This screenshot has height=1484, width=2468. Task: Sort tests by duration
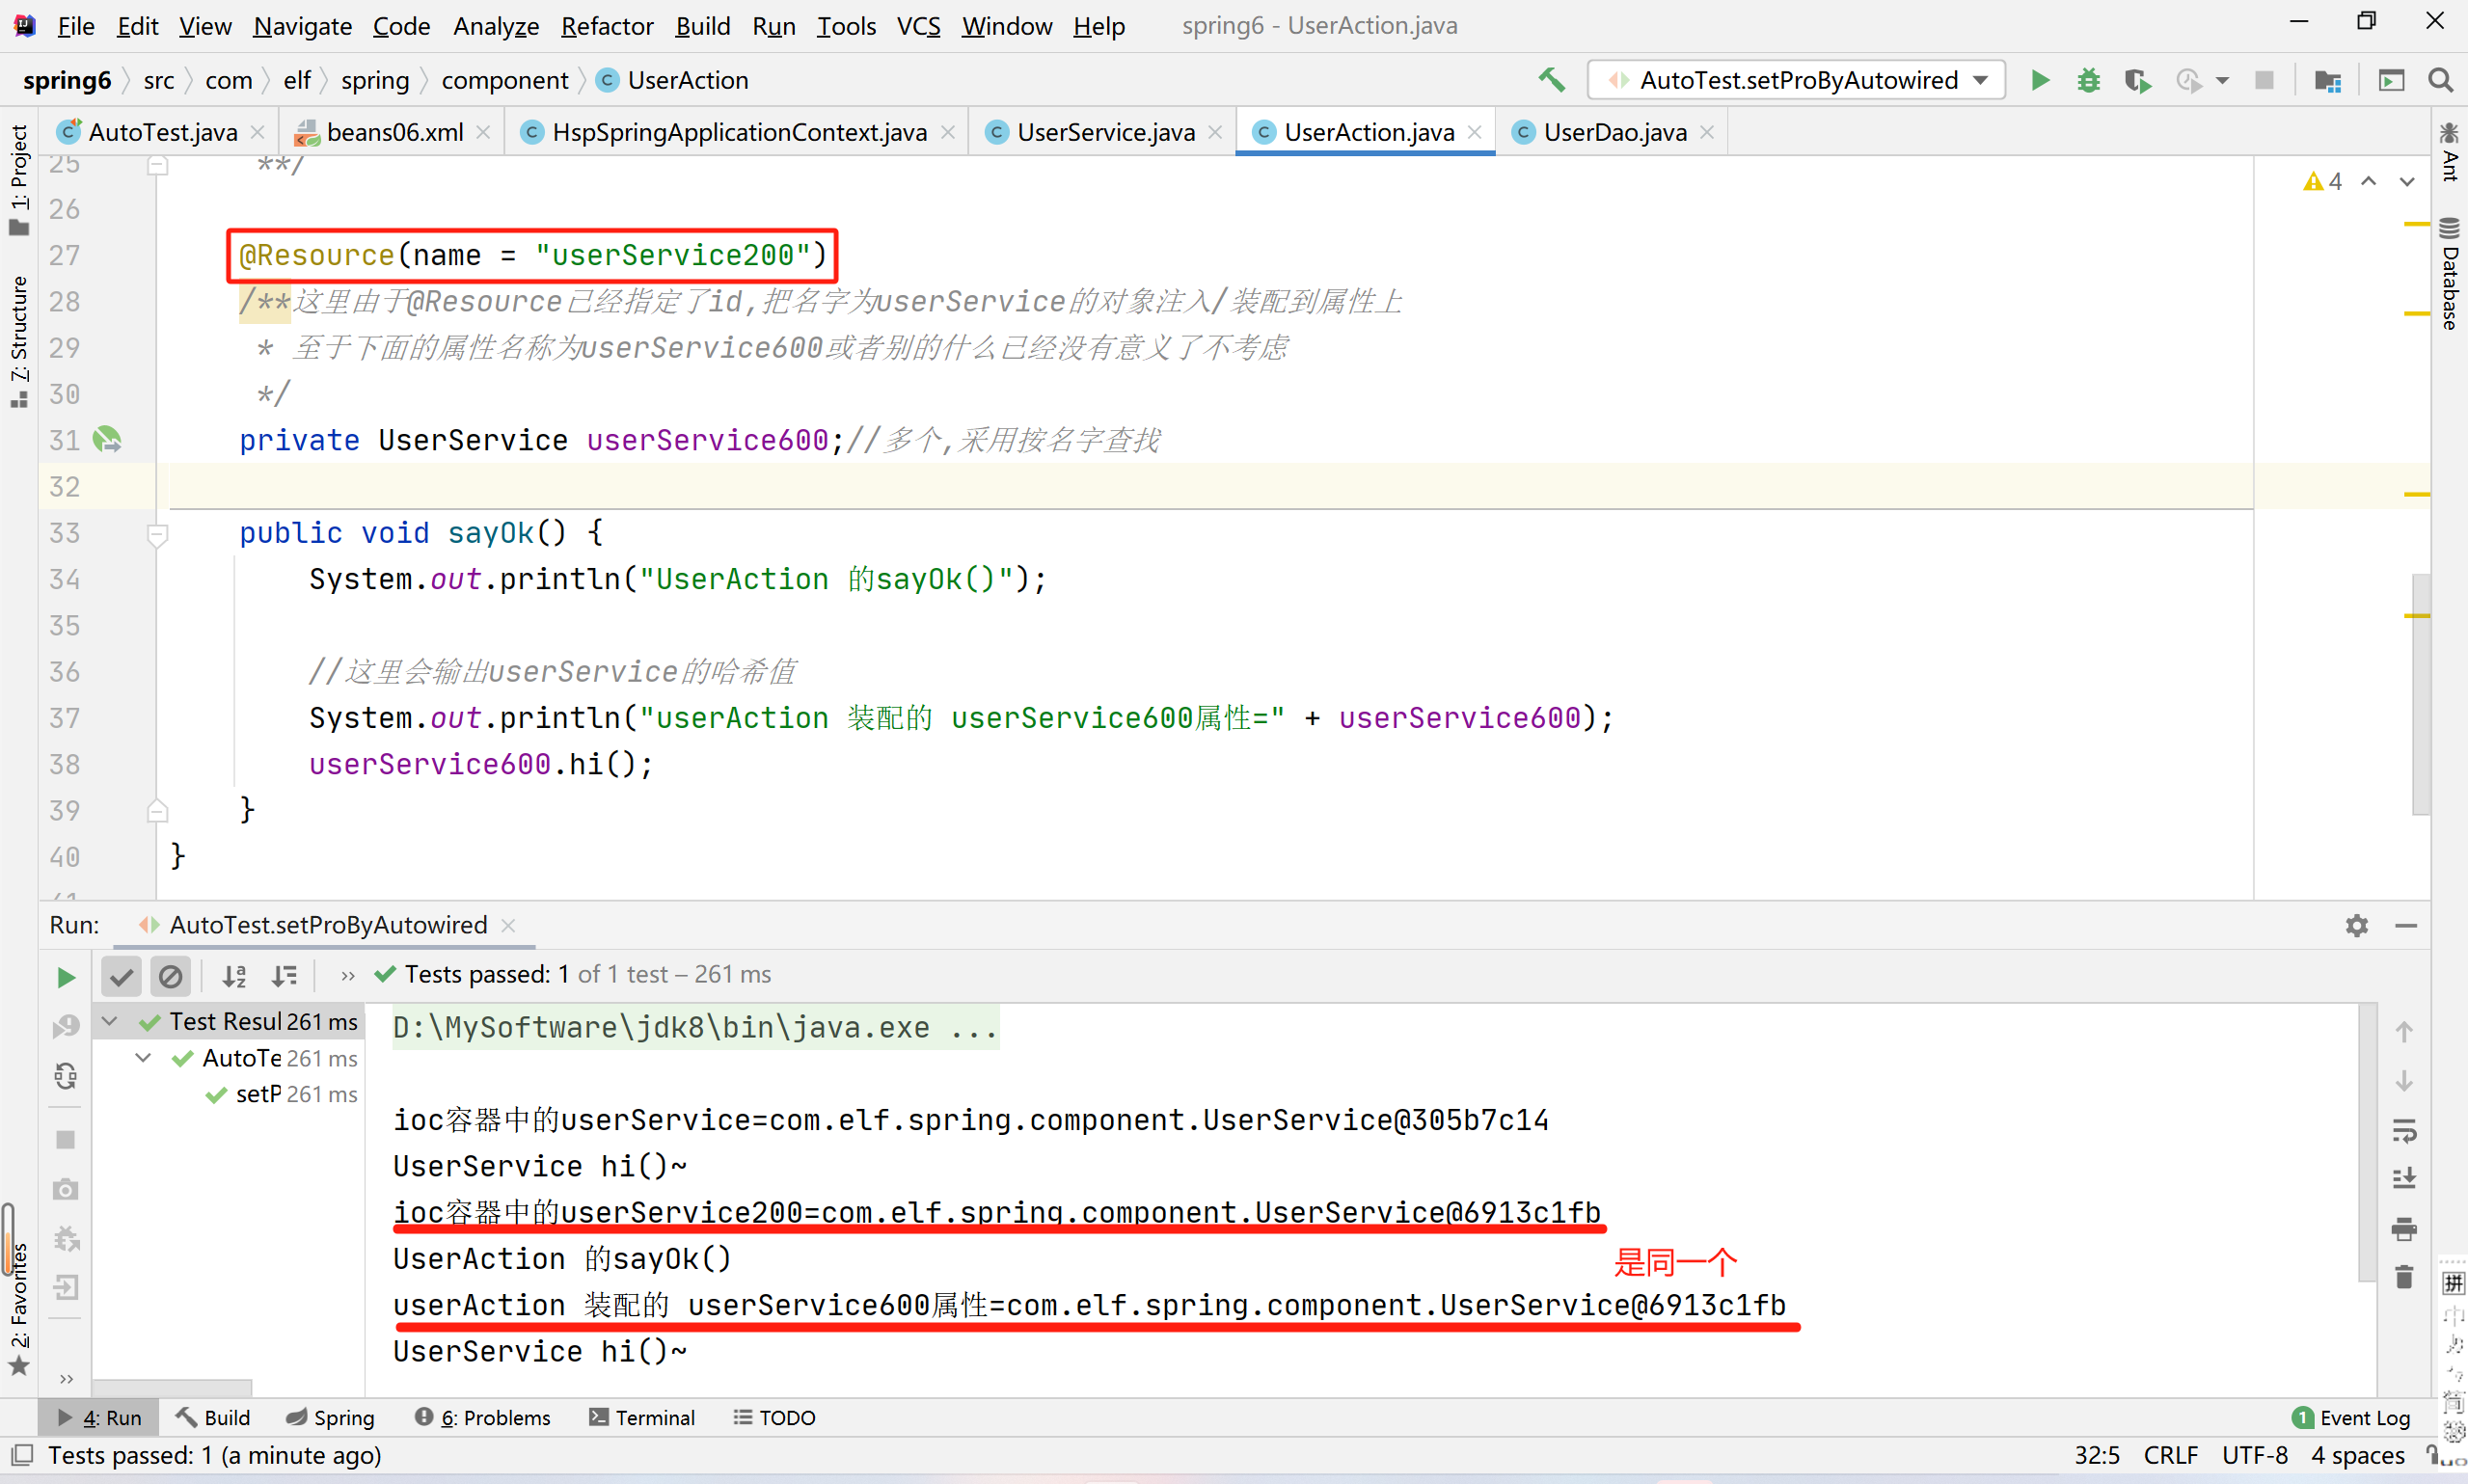285,977
